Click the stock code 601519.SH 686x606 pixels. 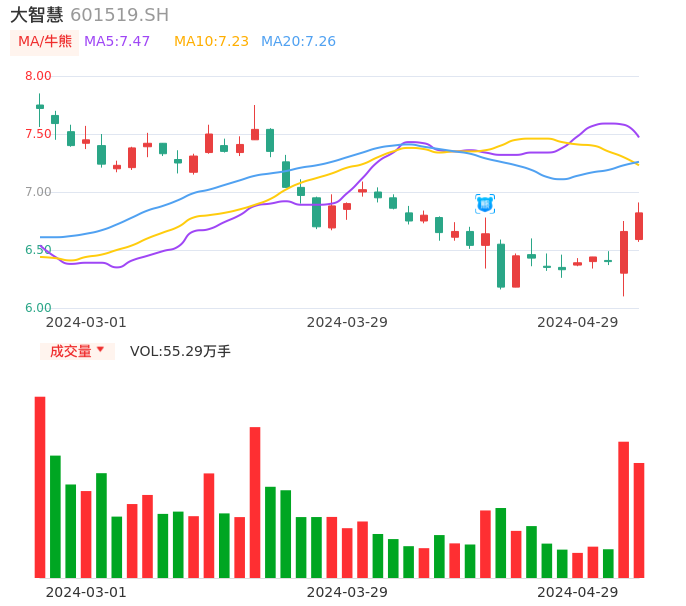click(x=120, y=15)
